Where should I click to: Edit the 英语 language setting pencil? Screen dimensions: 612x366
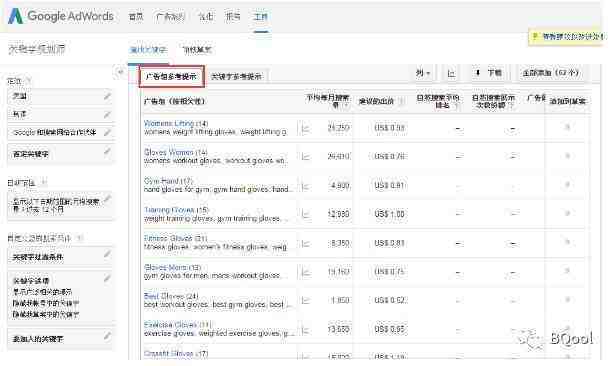(107, 114)
